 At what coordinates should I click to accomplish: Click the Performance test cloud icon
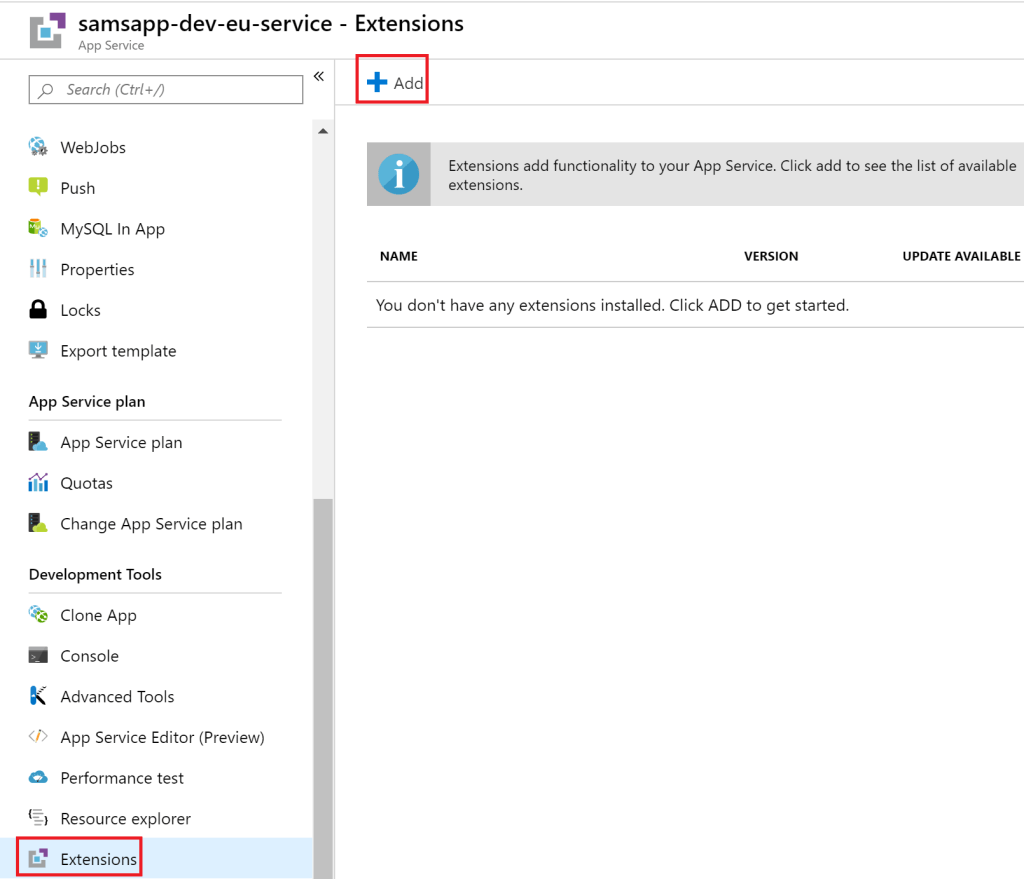coord(39,778)
